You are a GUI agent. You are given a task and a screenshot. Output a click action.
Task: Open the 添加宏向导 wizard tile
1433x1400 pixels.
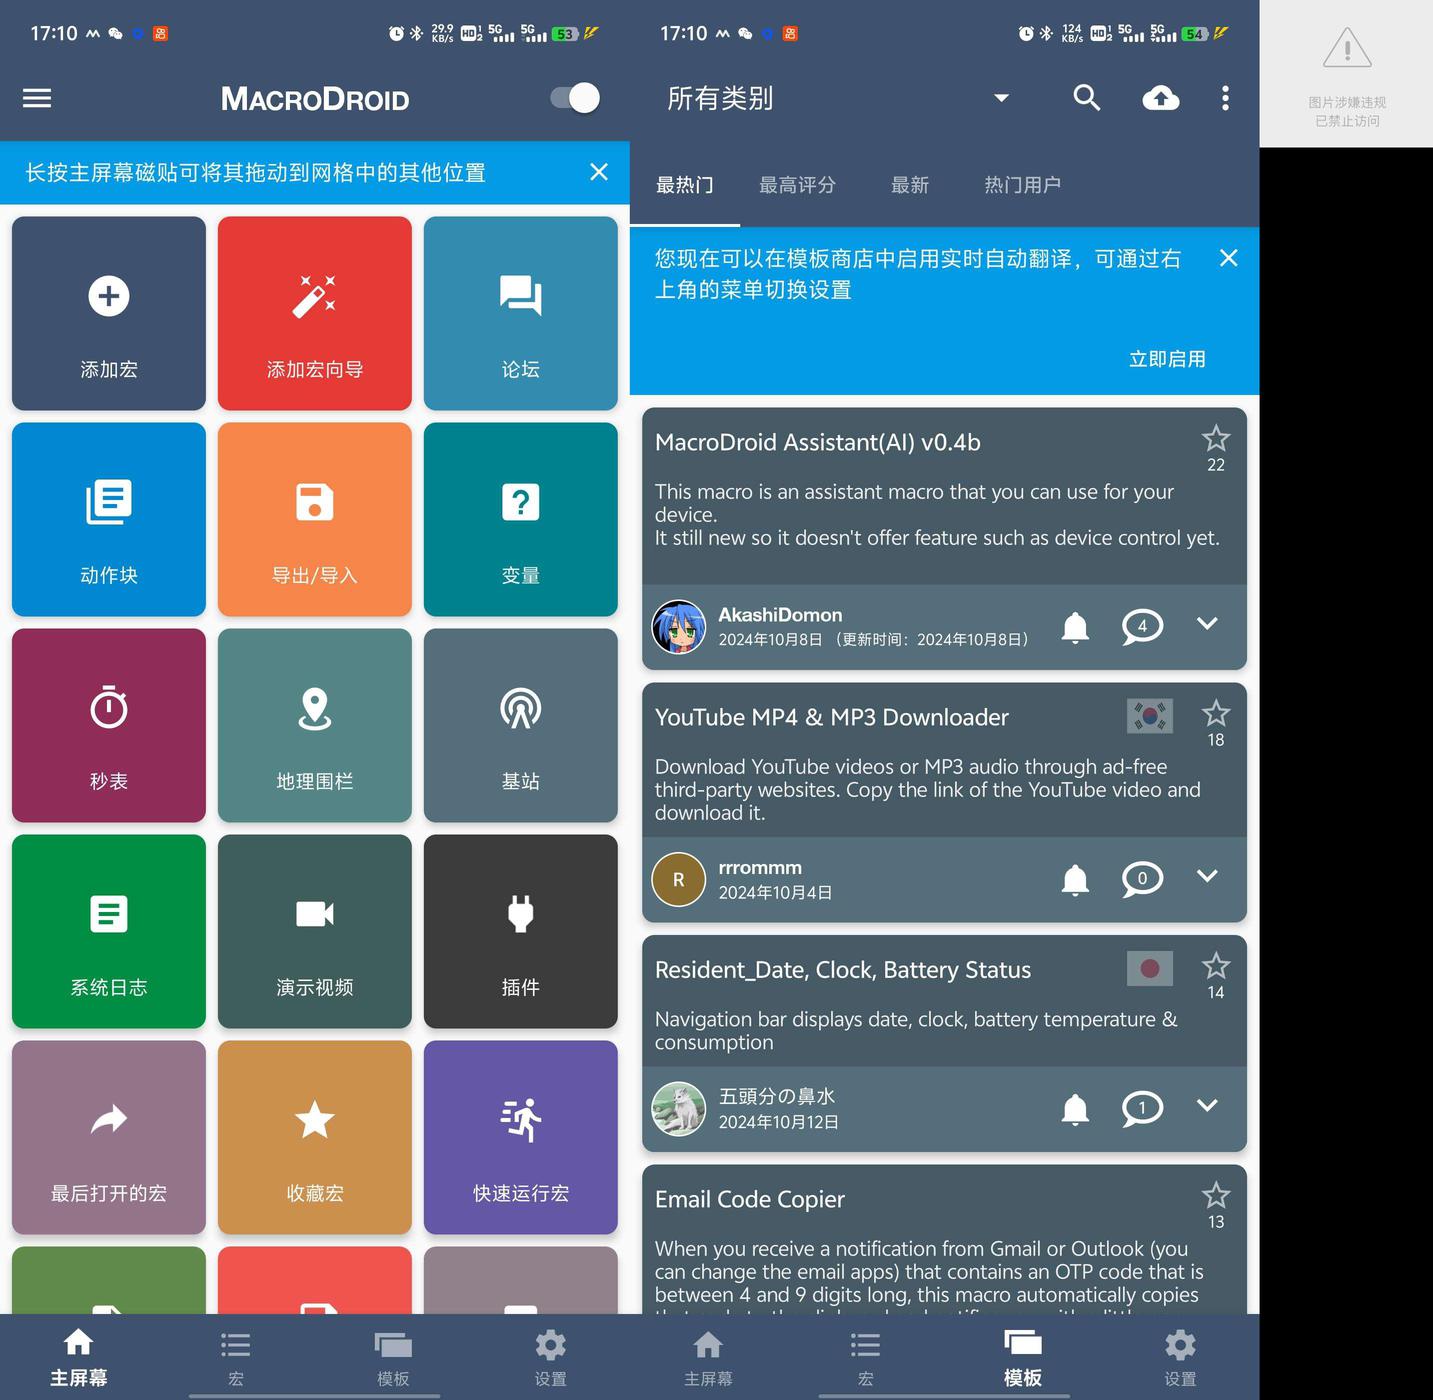pos(315,313)
